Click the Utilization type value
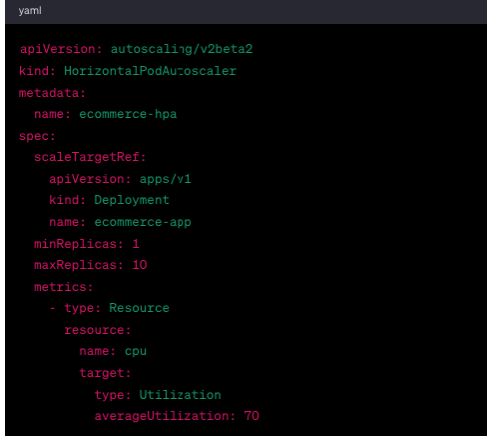Viewport: 491px width, 437px height. 180,395
